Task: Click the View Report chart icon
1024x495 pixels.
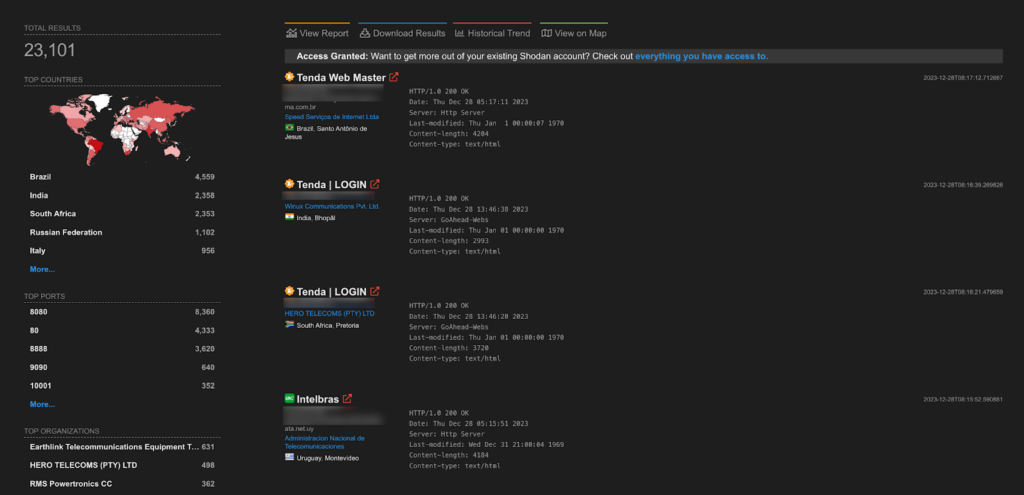Action: (x=291, y=33)
